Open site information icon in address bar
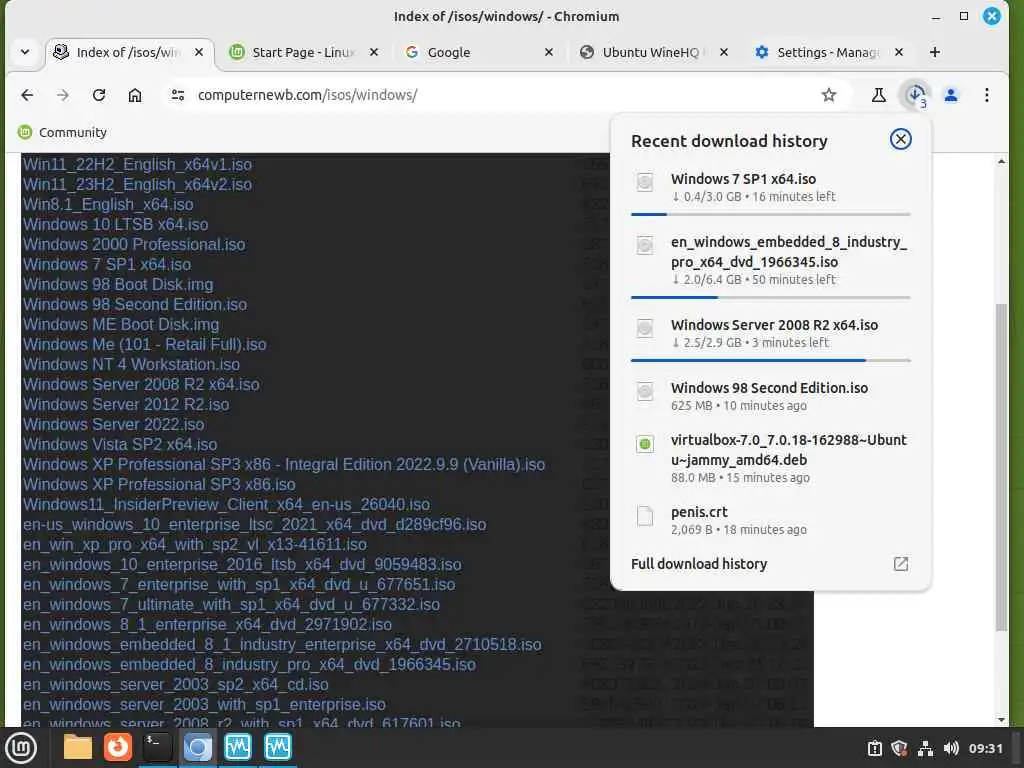1024x768 pixels. pos(178,95)
